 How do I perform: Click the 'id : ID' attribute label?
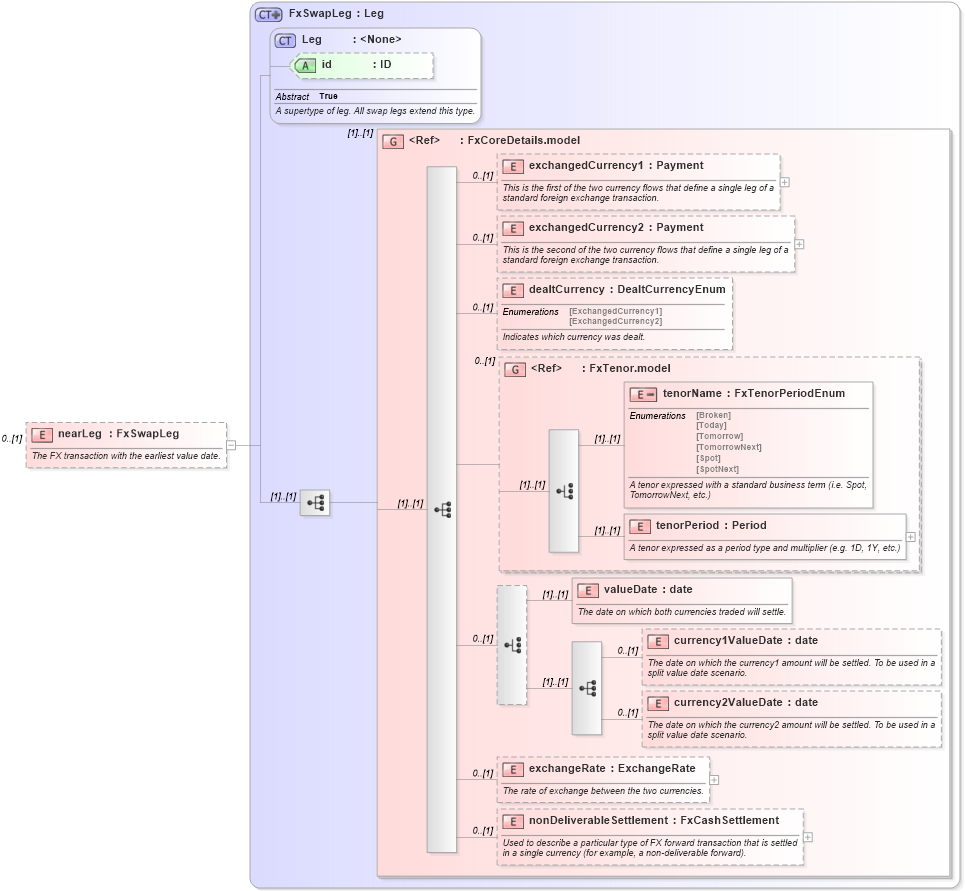click(356, 65)
